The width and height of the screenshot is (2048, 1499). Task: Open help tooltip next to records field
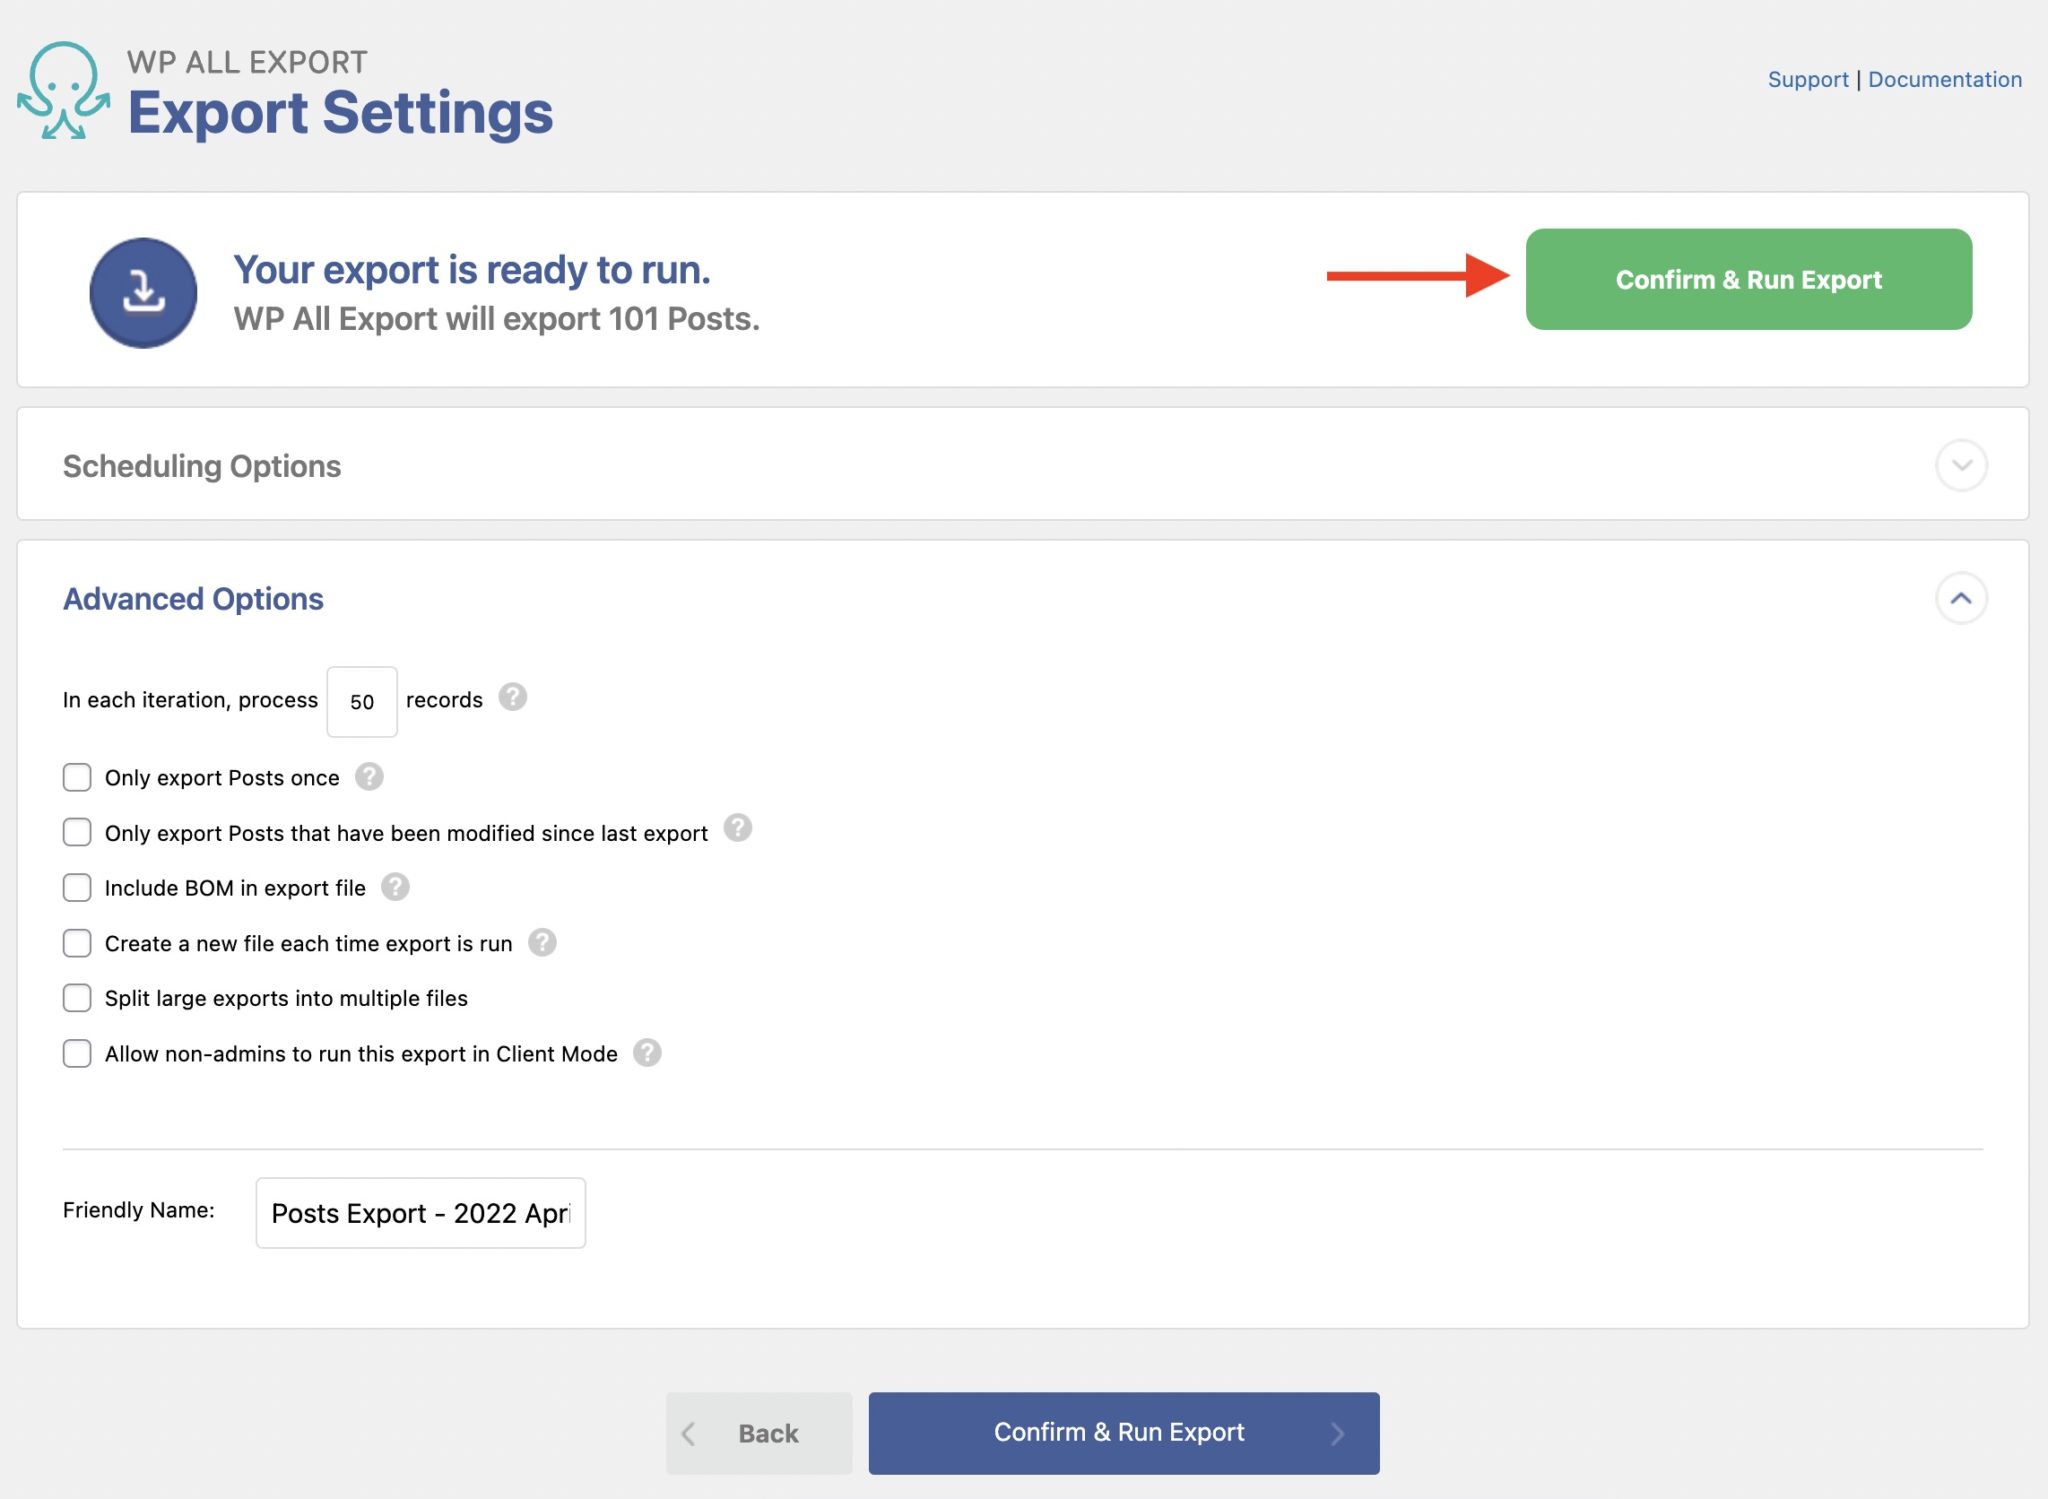pyautogui.click(x=514, y=698)
